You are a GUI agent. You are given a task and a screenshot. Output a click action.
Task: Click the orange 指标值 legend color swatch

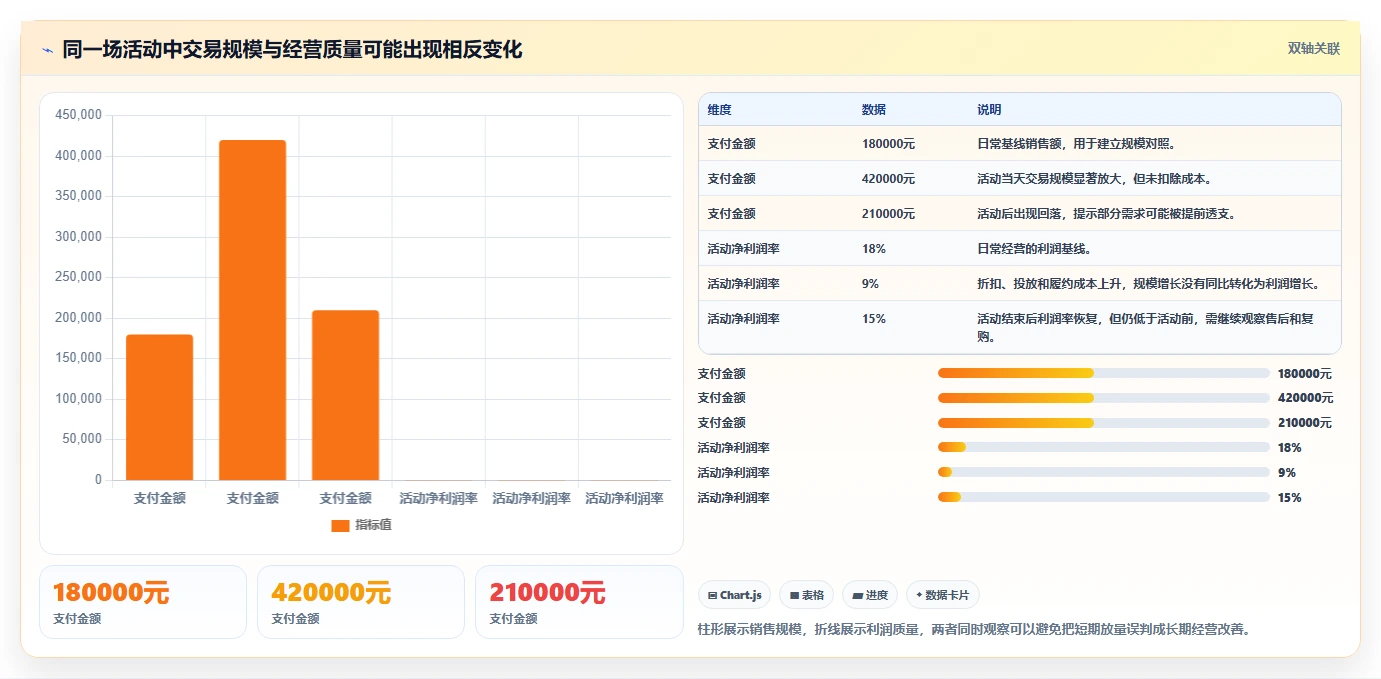tap(340, 525)
